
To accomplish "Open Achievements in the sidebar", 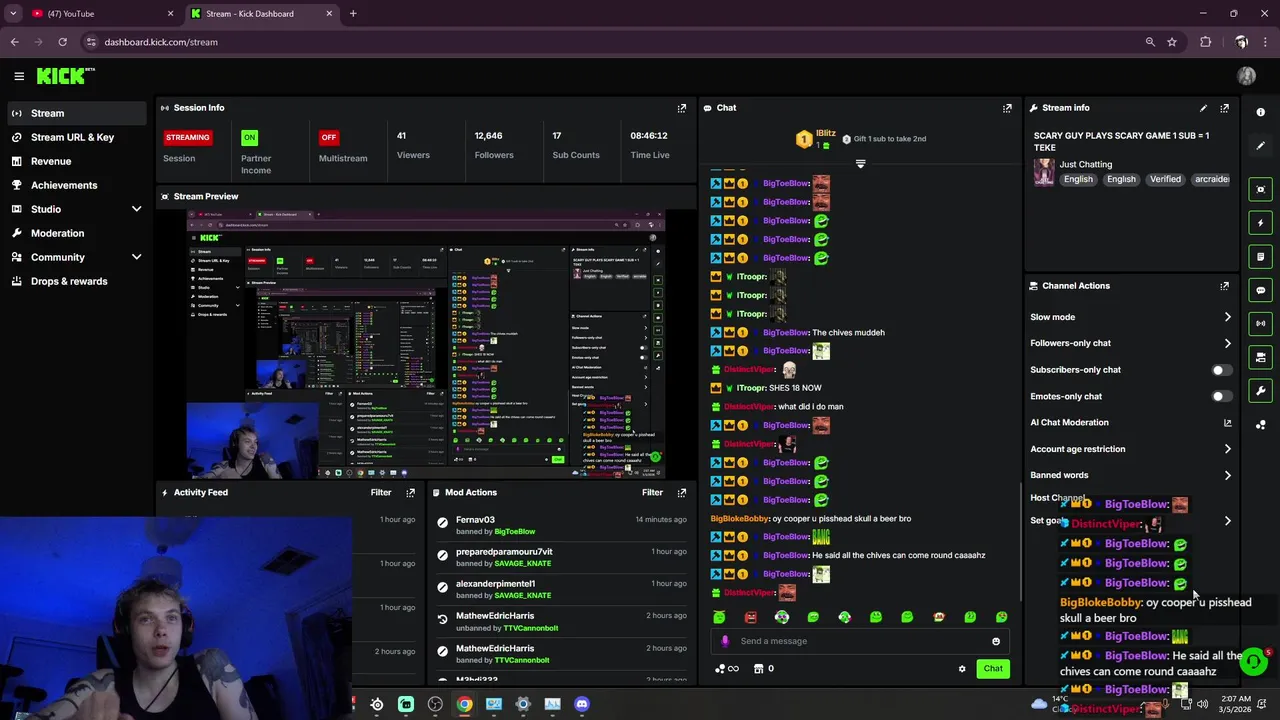I will 64,185.
